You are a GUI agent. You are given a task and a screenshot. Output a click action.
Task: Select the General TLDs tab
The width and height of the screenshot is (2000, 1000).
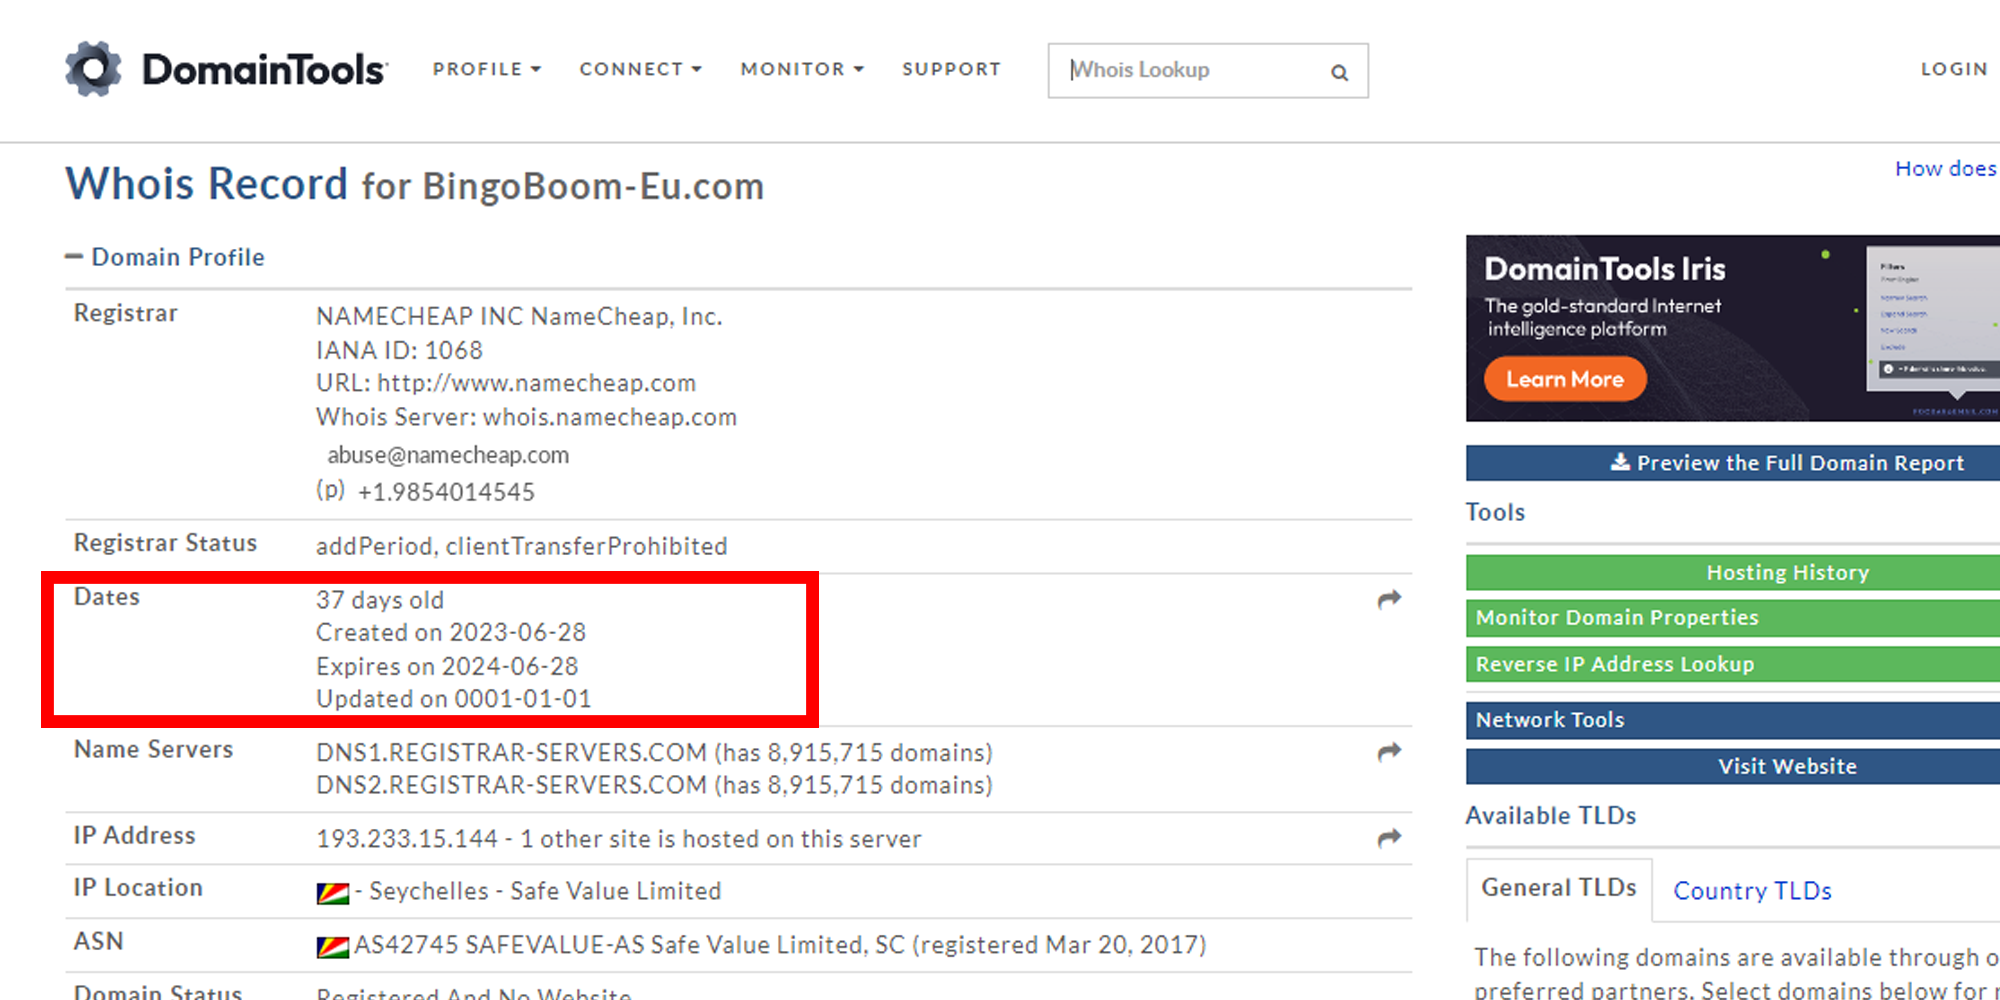click(1559, 888)
